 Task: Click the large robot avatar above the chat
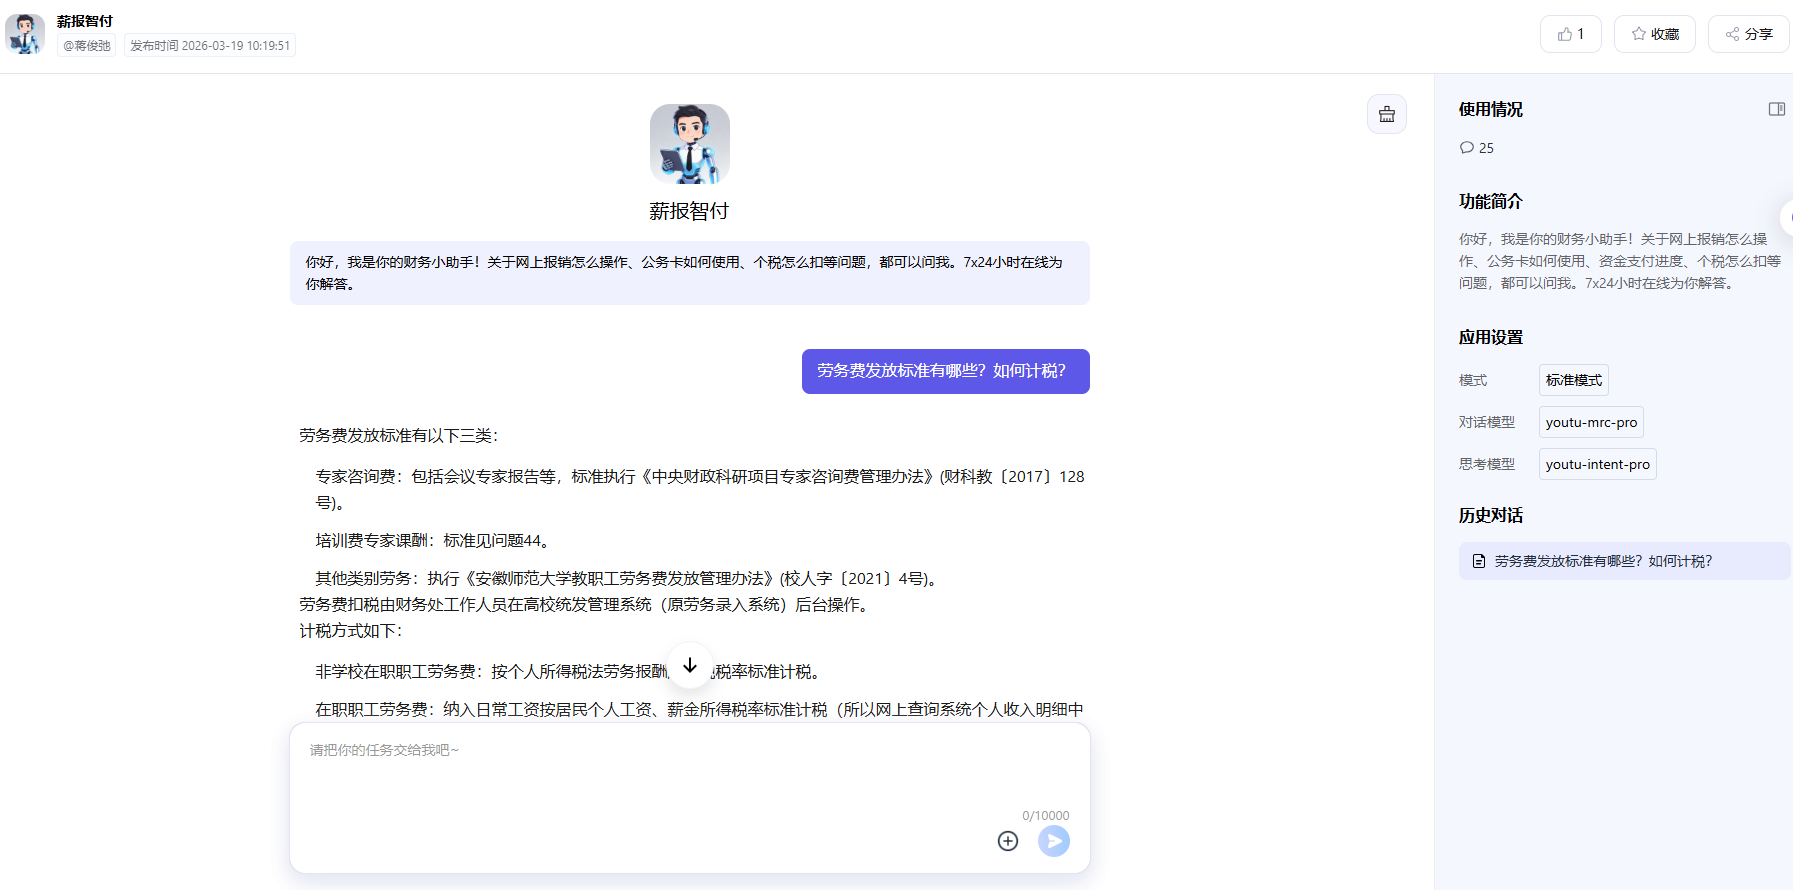click(689, 144)
